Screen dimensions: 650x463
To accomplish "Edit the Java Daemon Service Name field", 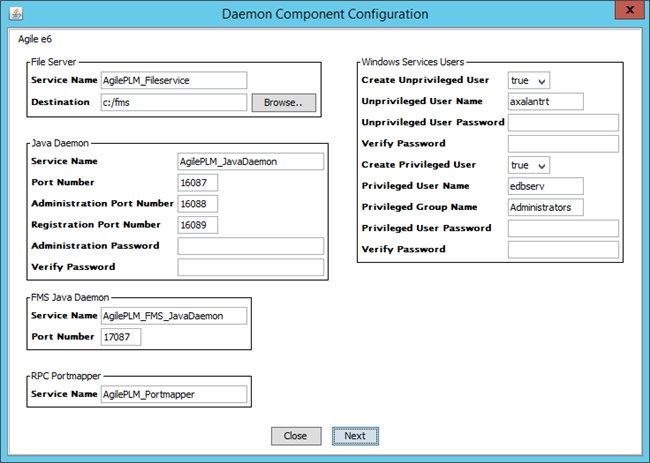I will (250, 162).
